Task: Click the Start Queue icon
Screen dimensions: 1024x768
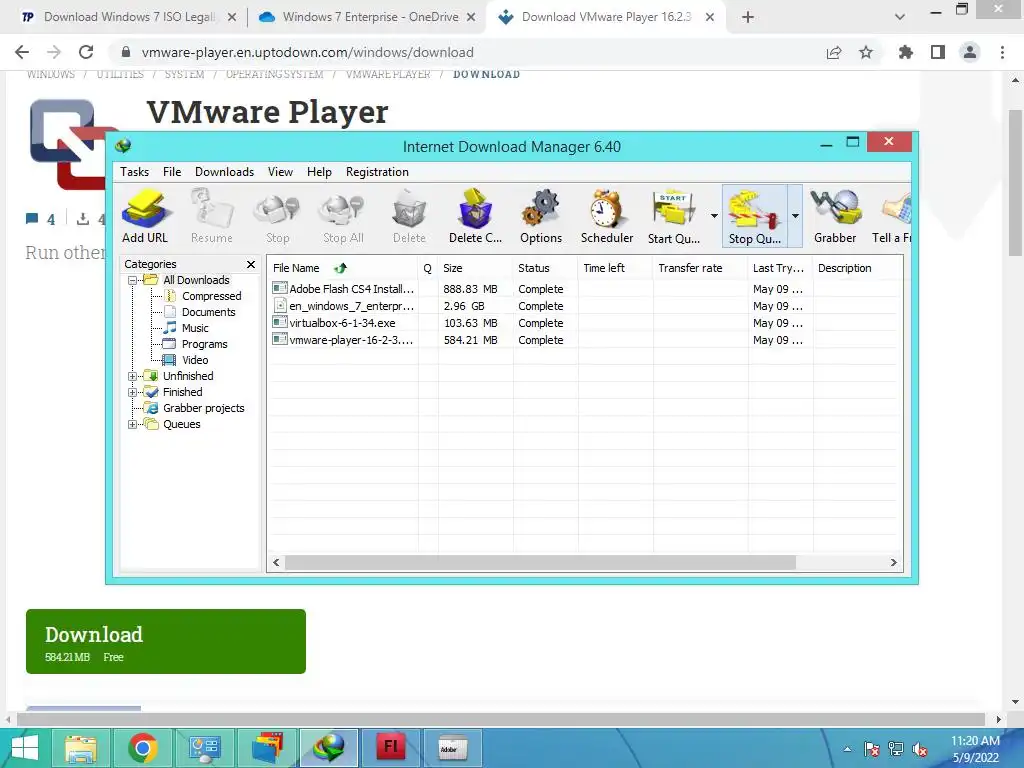Action: [x=673, y=216]
